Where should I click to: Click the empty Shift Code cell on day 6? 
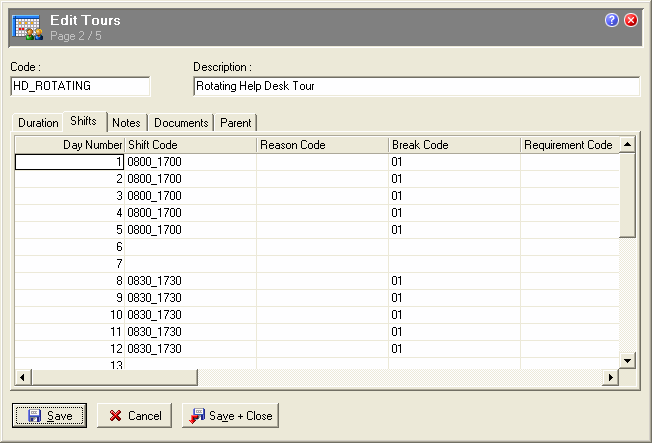coord(190,247)
